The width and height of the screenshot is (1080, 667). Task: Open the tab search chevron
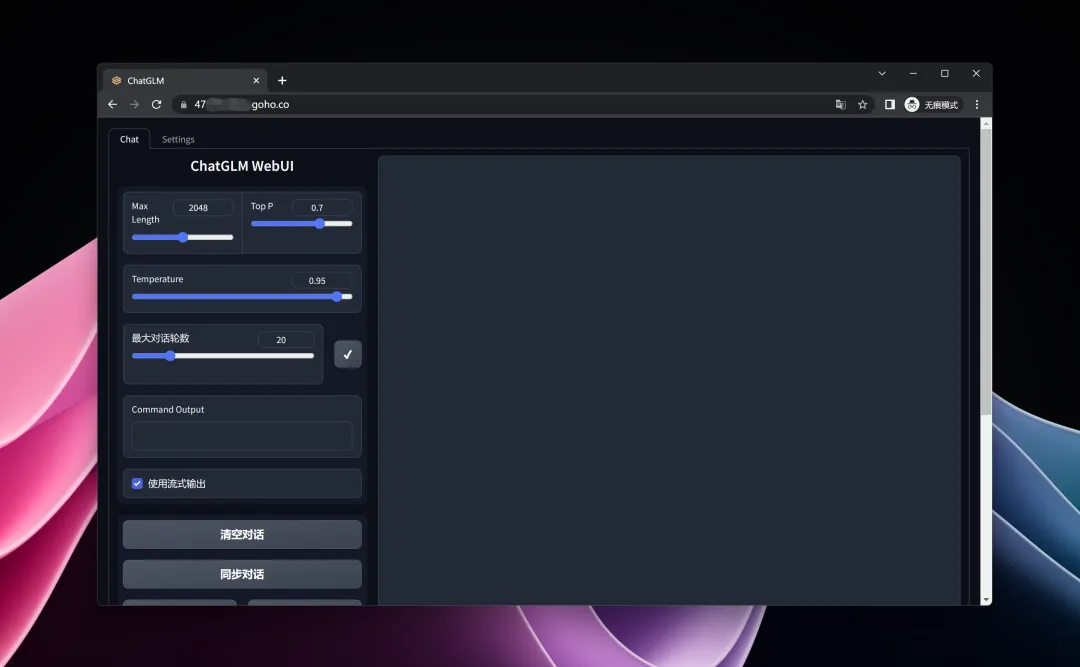882,74
